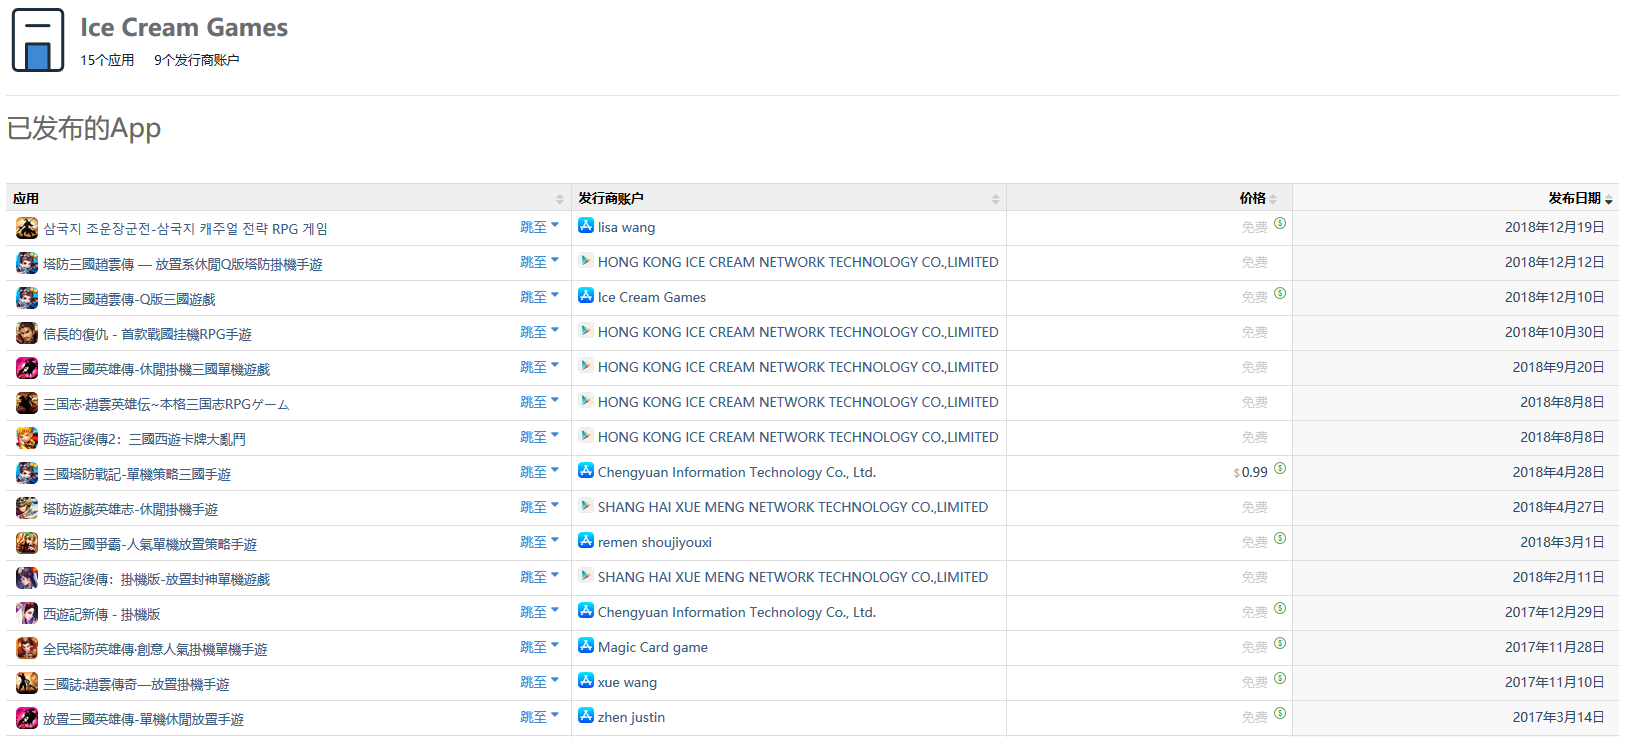Viewport: 1625px width, 737px height.
Task: Click in-app purchase icon in lisa wang row
Action: (x=1280, y=223)
